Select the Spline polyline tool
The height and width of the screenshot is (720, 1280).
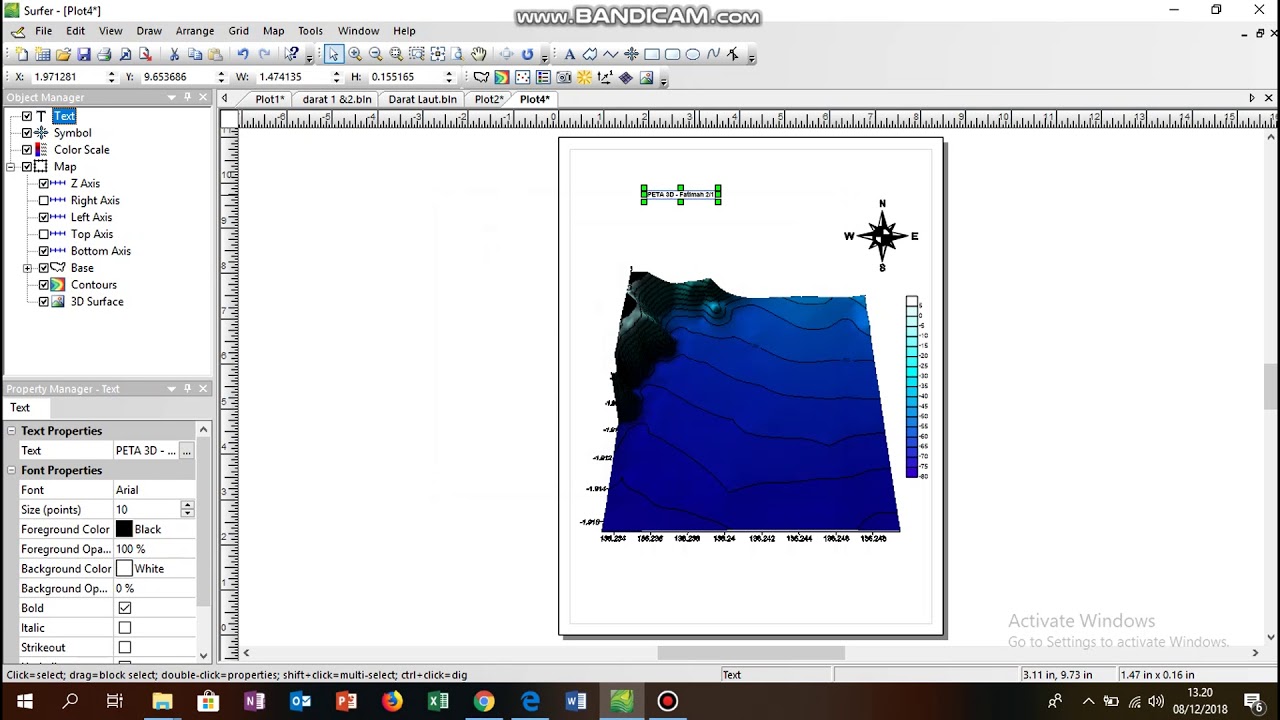pyautogui.click(x=713, y=54)
